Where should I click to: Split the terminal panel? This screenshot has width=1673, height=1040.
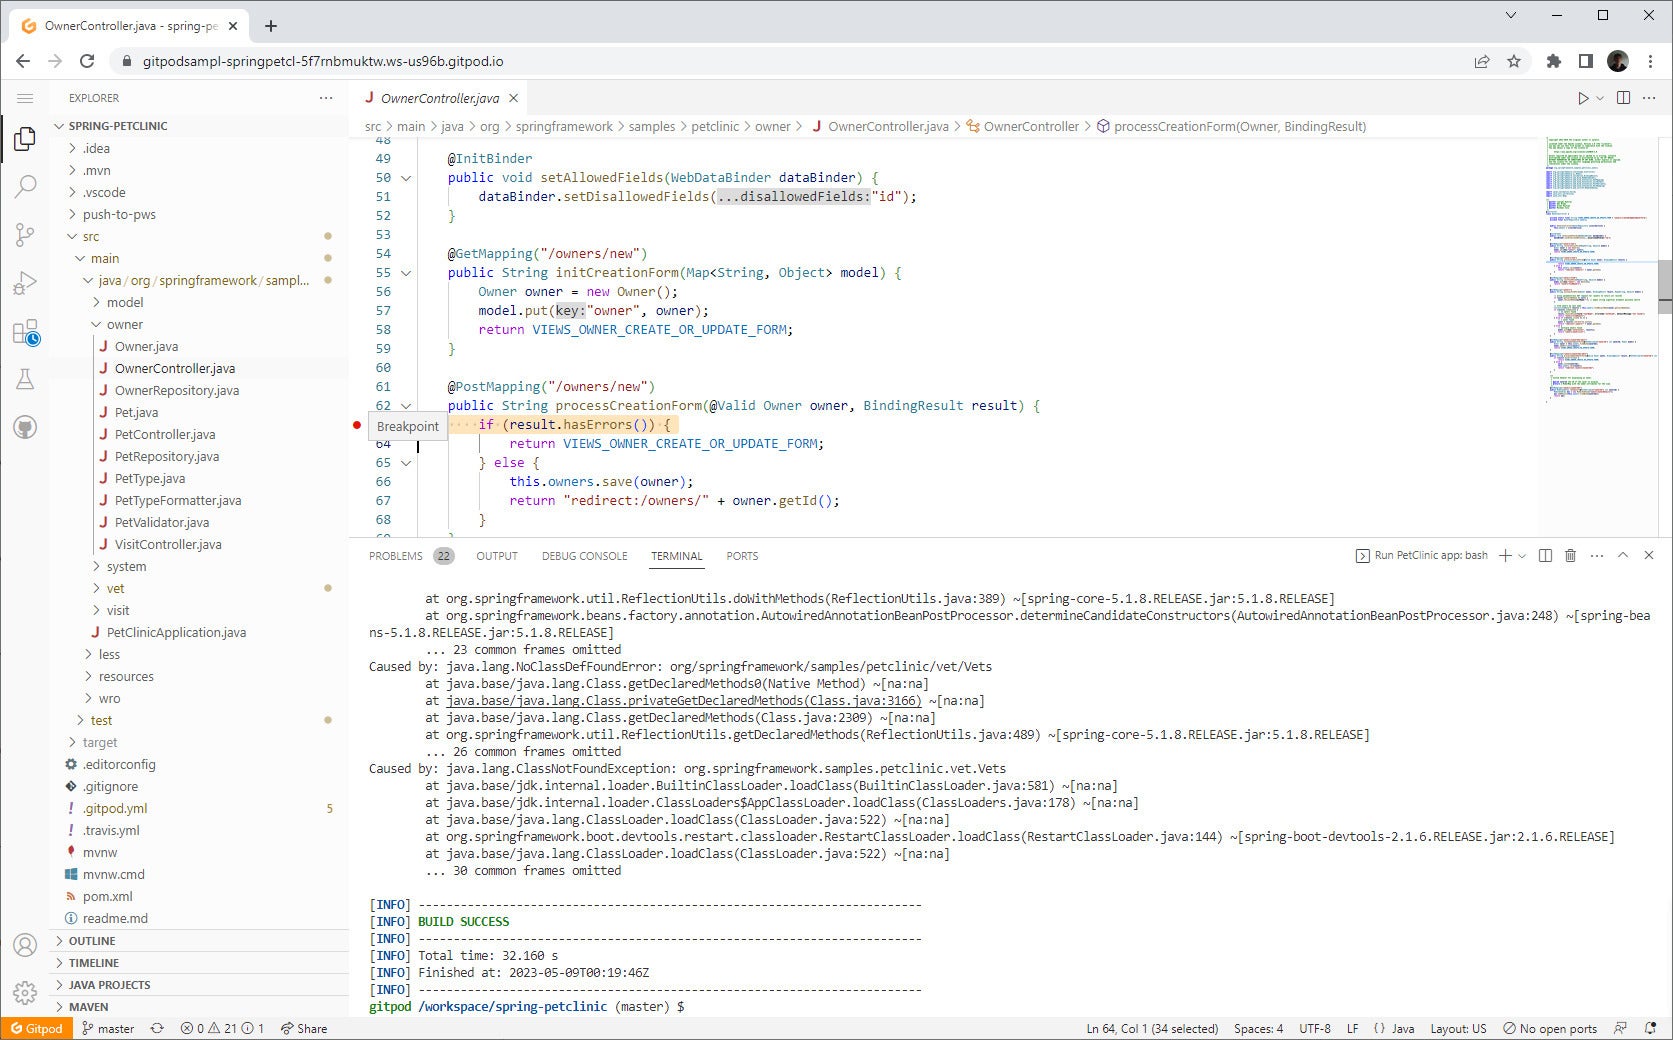1545,555
